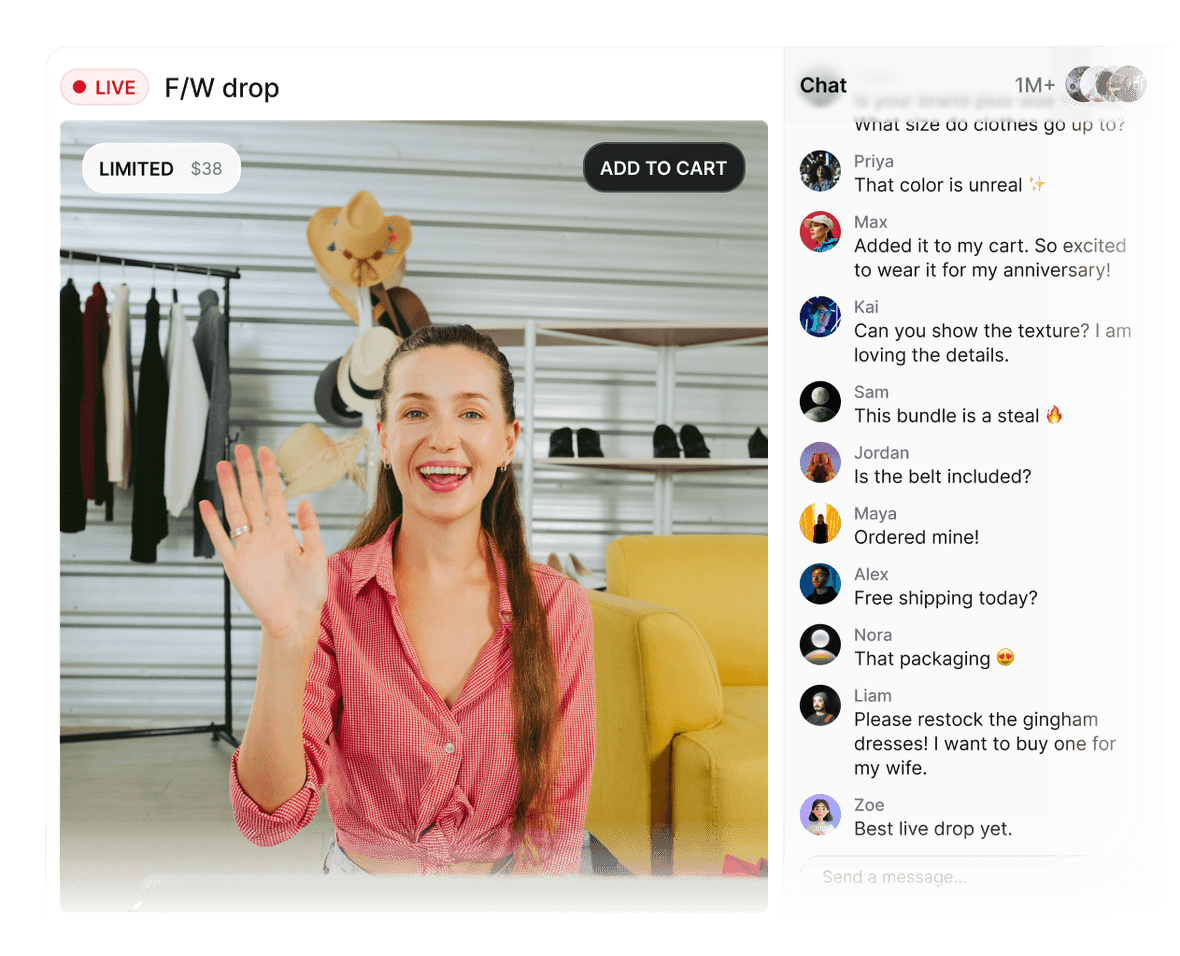
Task: Select username Sam in chat
Action: pyautogui.click(x=871, y=392)
